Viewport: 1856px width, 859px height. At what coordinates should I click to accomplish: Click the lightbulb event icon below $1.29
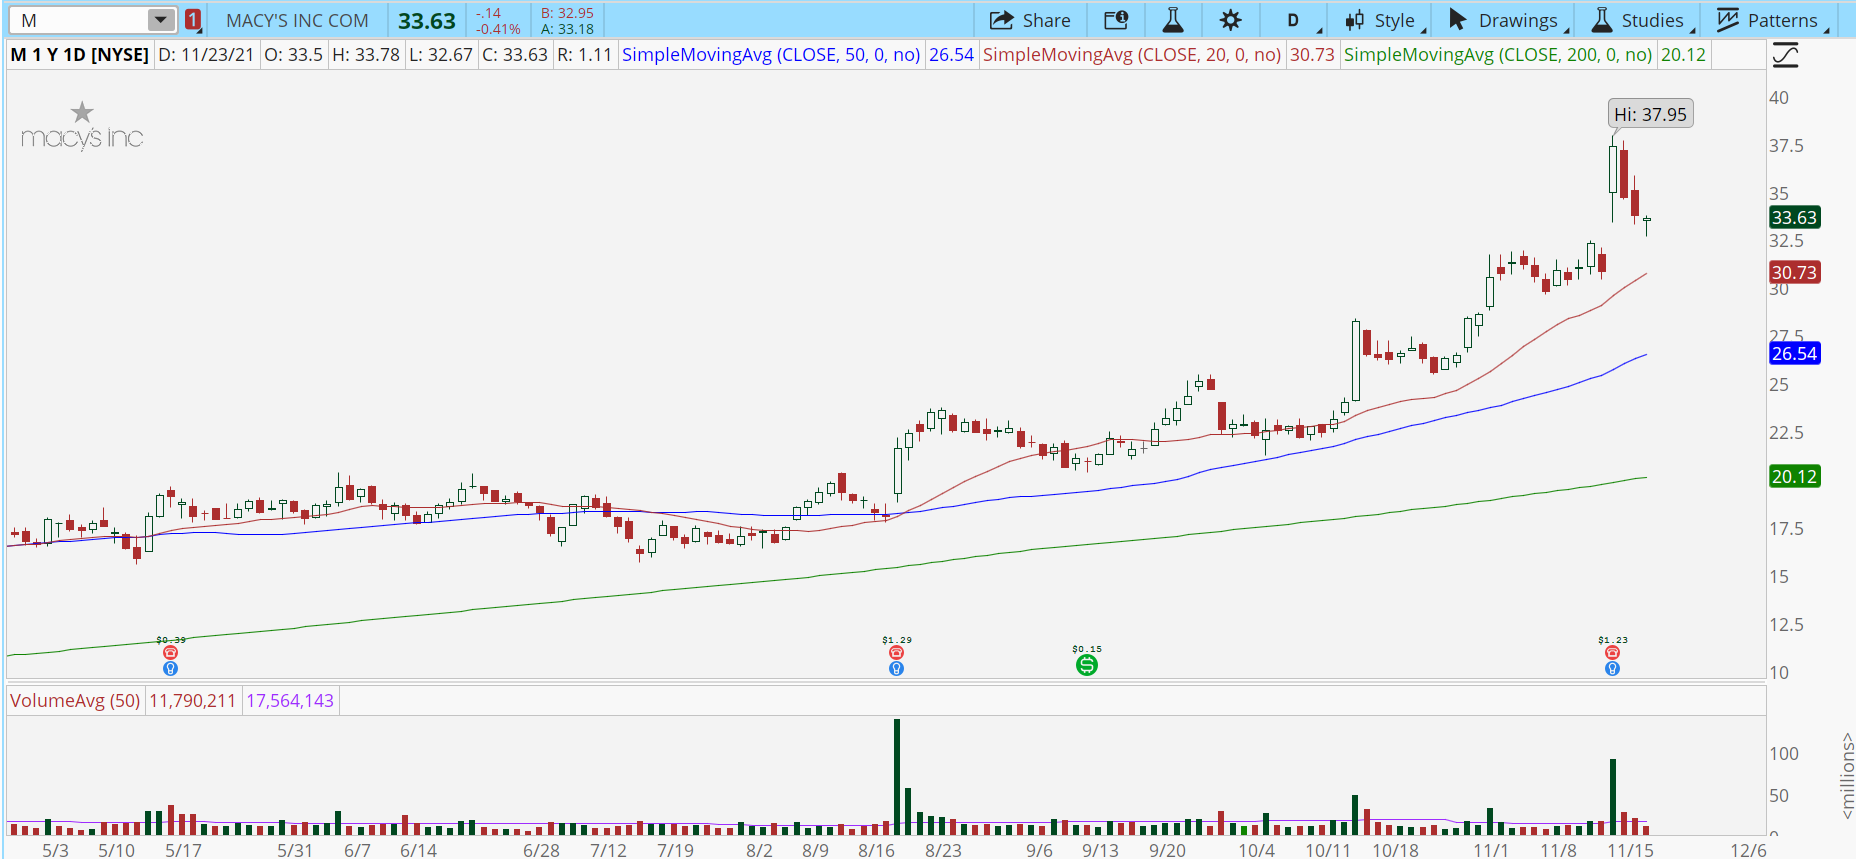[896, 668]
